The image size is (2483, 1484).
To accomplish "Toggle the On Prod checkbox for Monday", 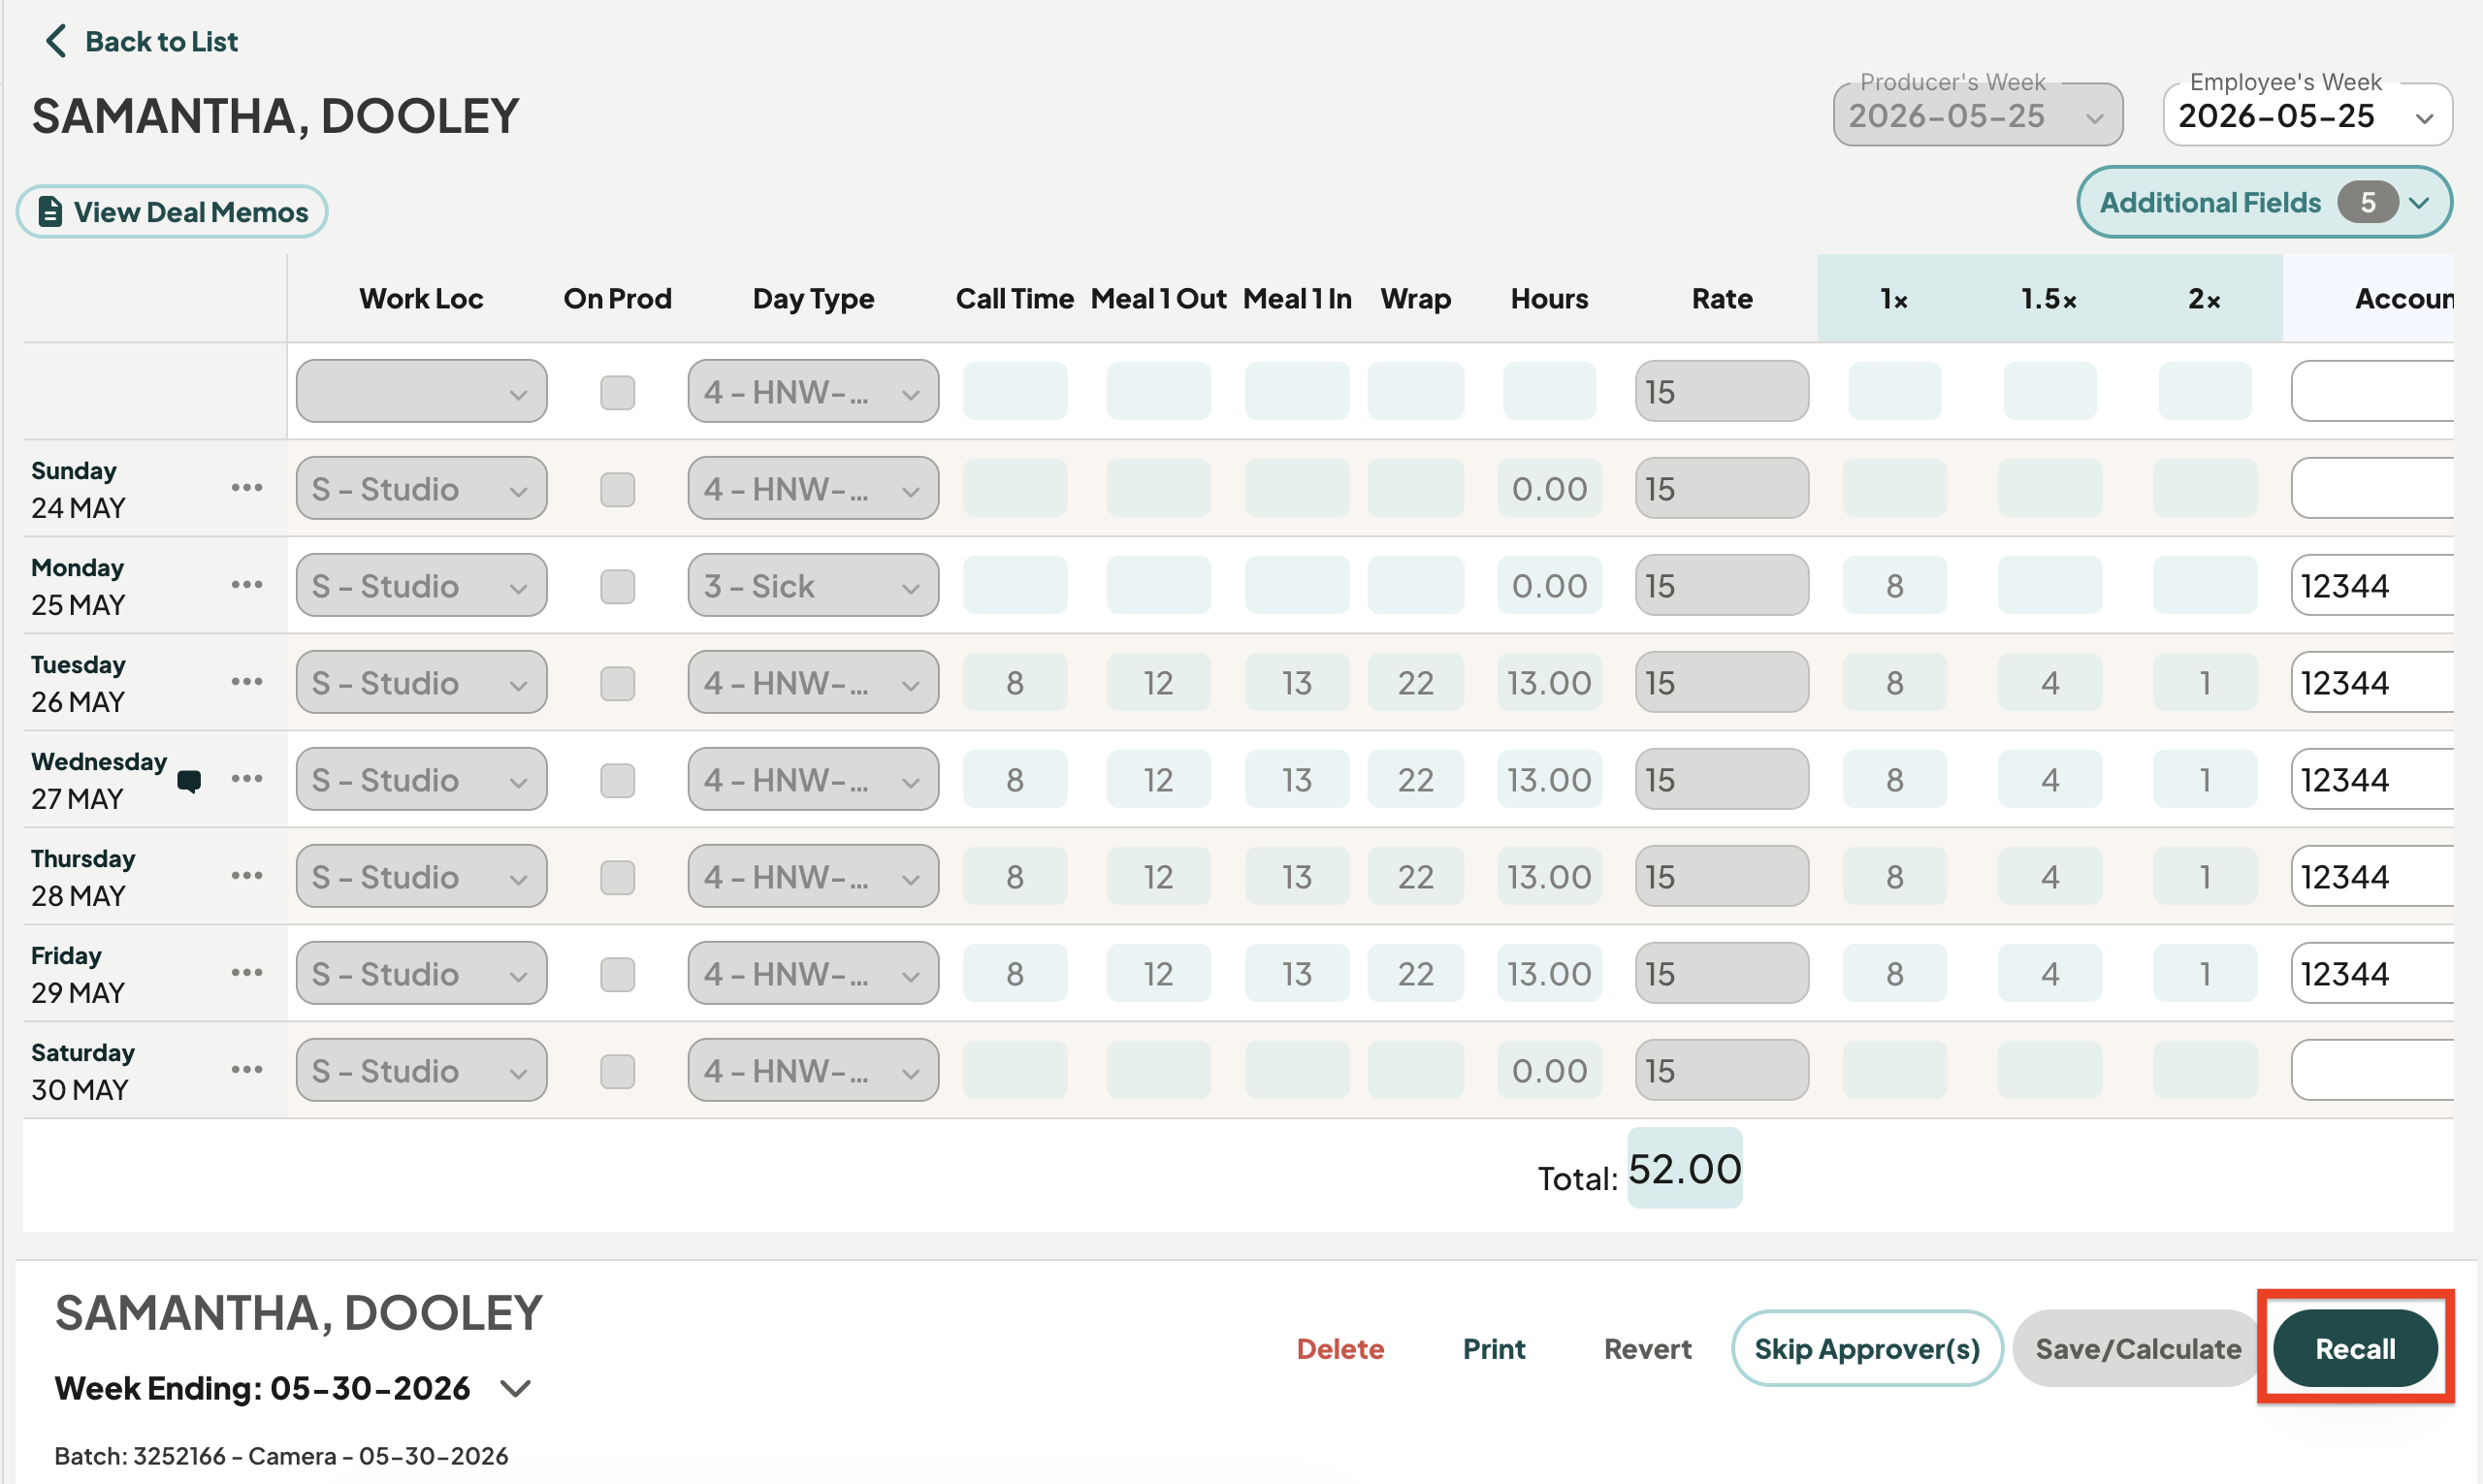I will pos(618,587).
